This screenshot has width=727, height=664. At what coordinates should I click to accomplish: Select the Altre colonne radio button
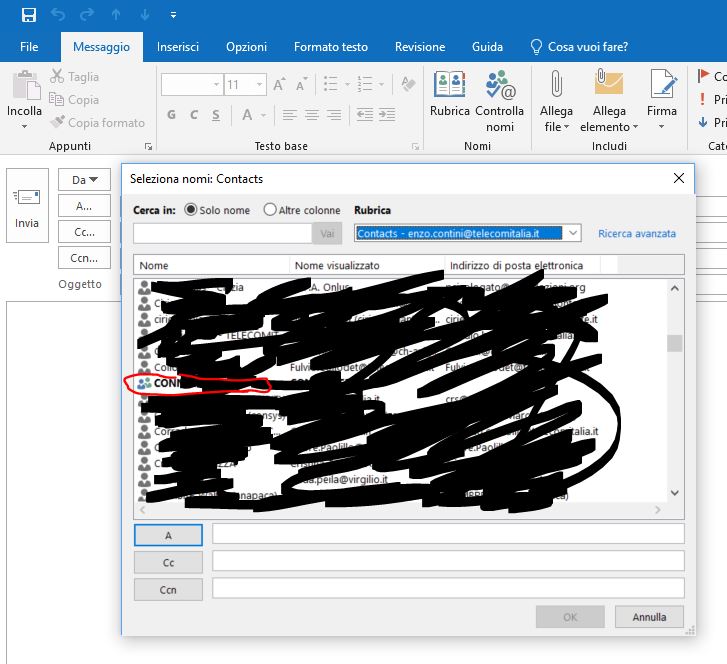pos(270,210)
